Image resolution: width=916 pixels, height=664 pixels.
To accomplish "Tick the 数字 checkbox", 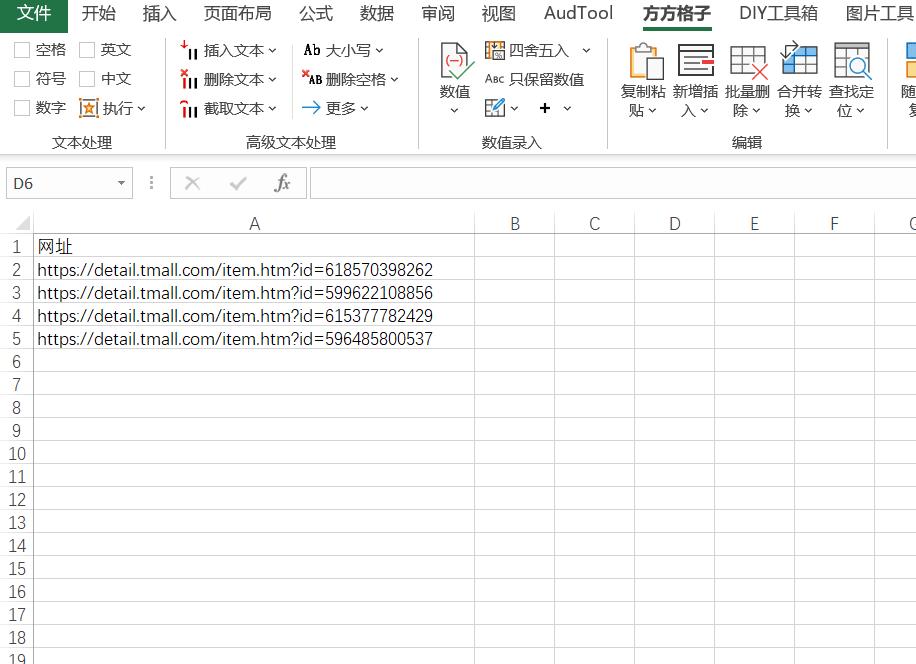I will click(22, 107).
